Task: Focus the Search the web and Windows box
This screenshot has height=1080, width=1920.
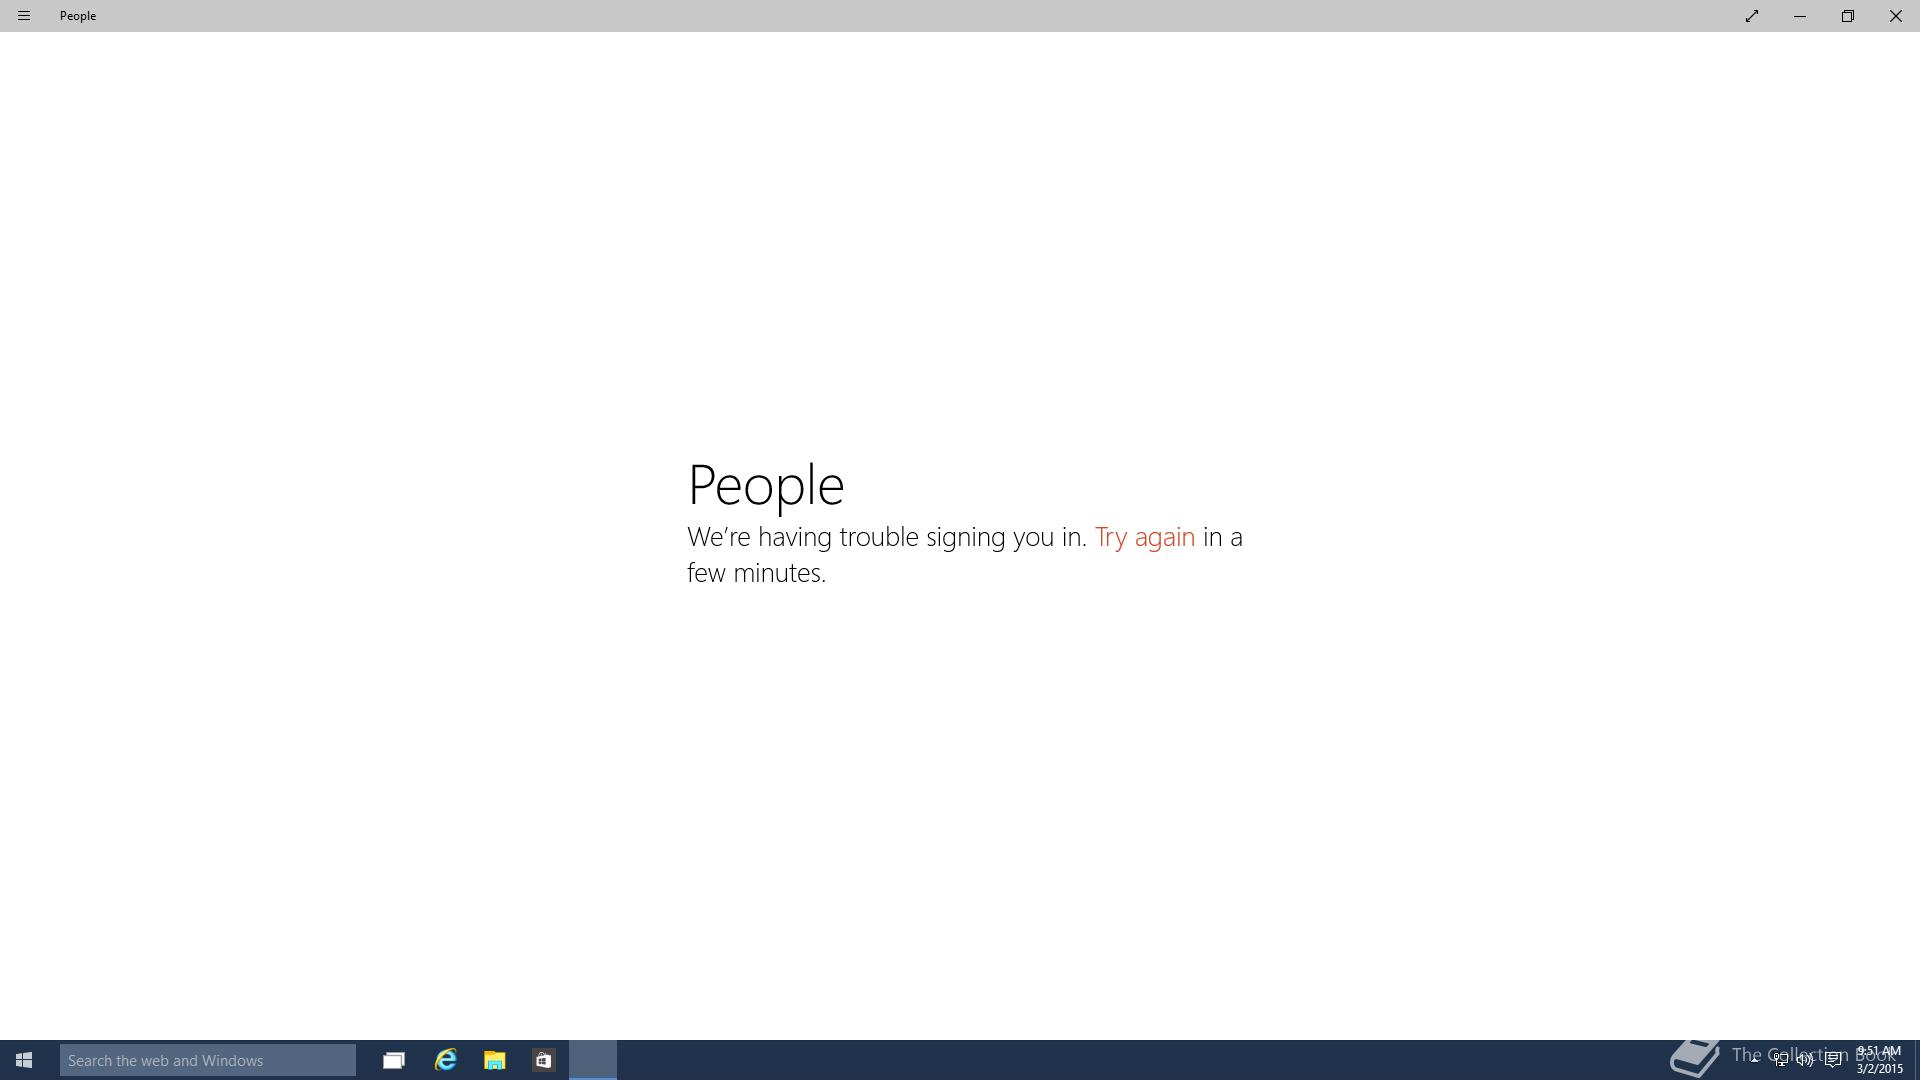Action: [x=208, y=1060]
